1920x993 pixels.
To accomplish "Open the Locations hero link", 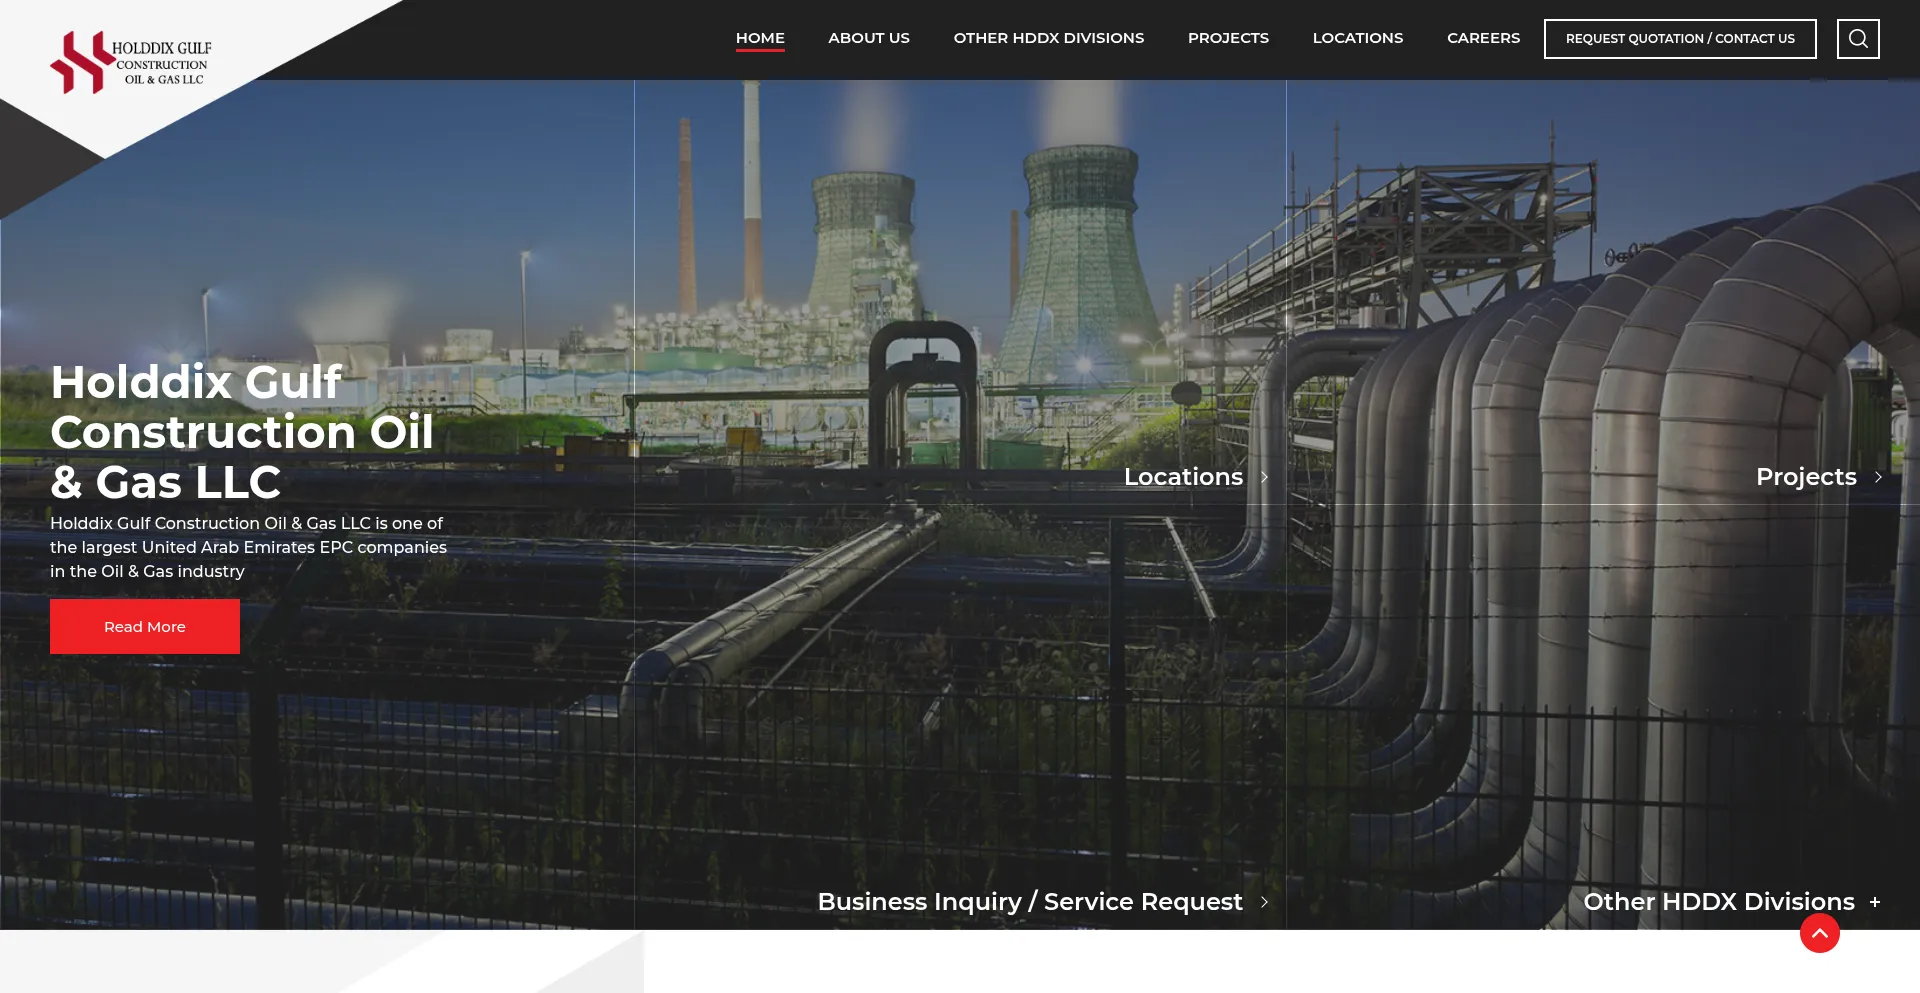I will (x=1183, y=477).
